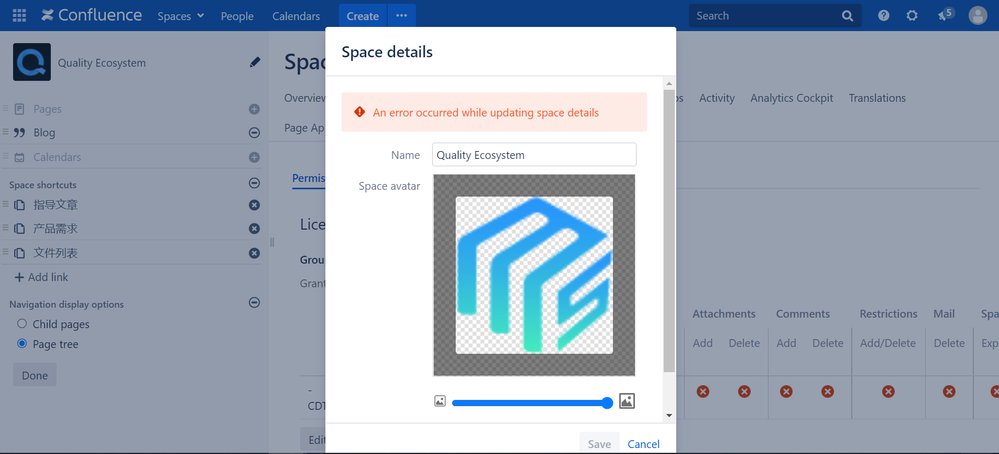
Task: Open Blog in the sidebar
Action: [x=44, y=132]
